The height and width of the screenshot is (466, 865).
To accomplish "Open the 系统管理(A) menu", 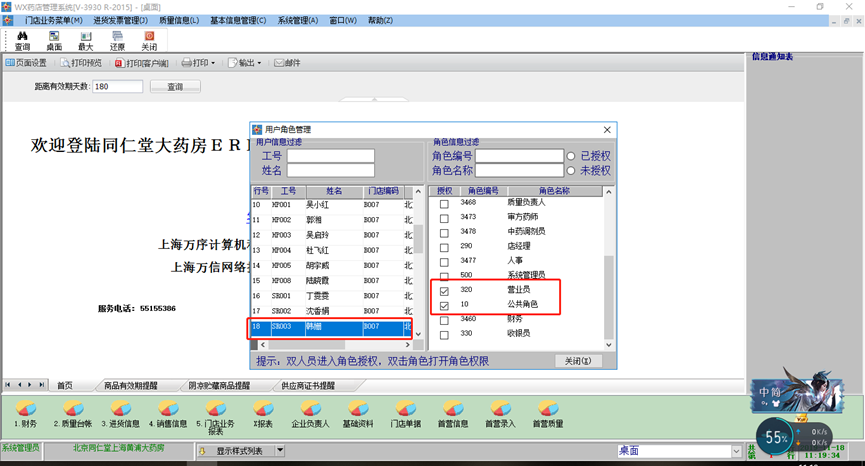I will tap(298, 20).
